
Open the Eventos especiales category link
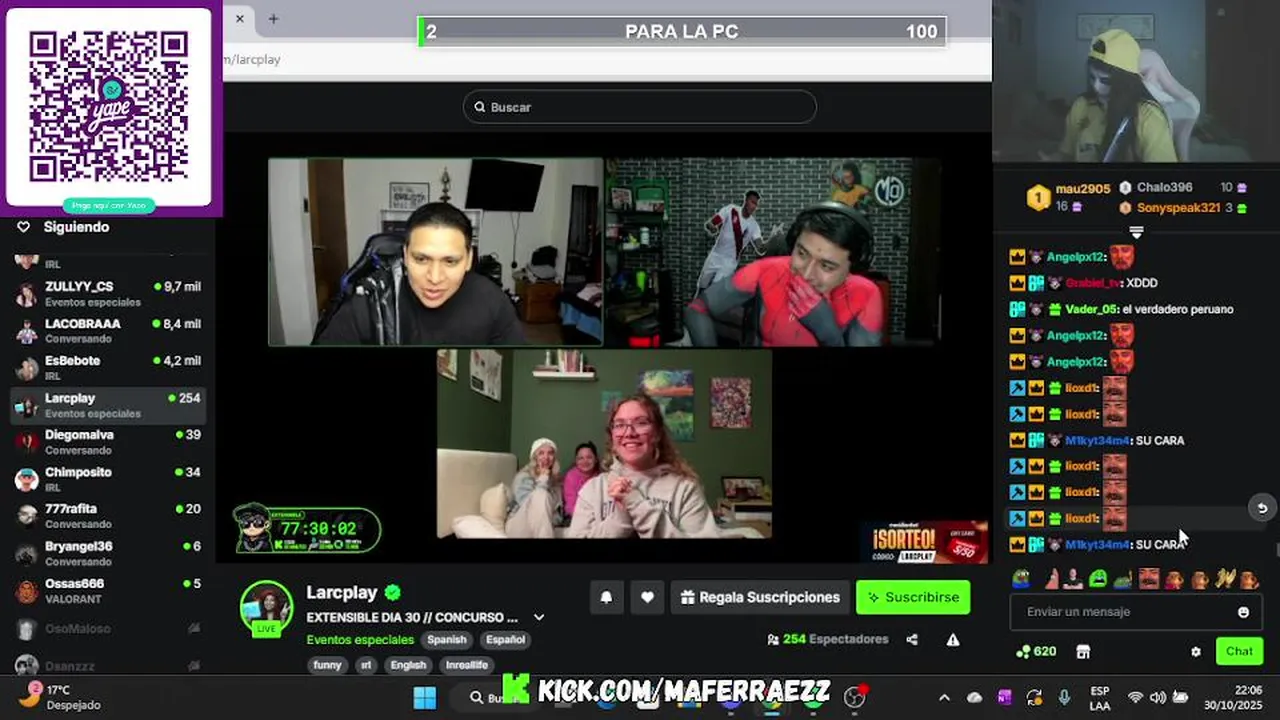pos(360,640)
